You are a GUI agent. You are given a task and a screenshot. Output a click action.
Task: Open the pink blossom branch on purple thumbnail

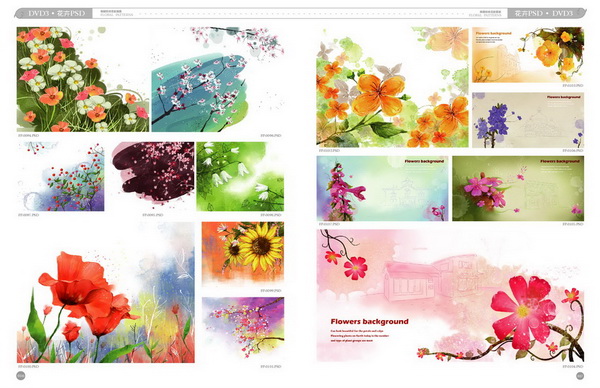(x=243, y=330)
